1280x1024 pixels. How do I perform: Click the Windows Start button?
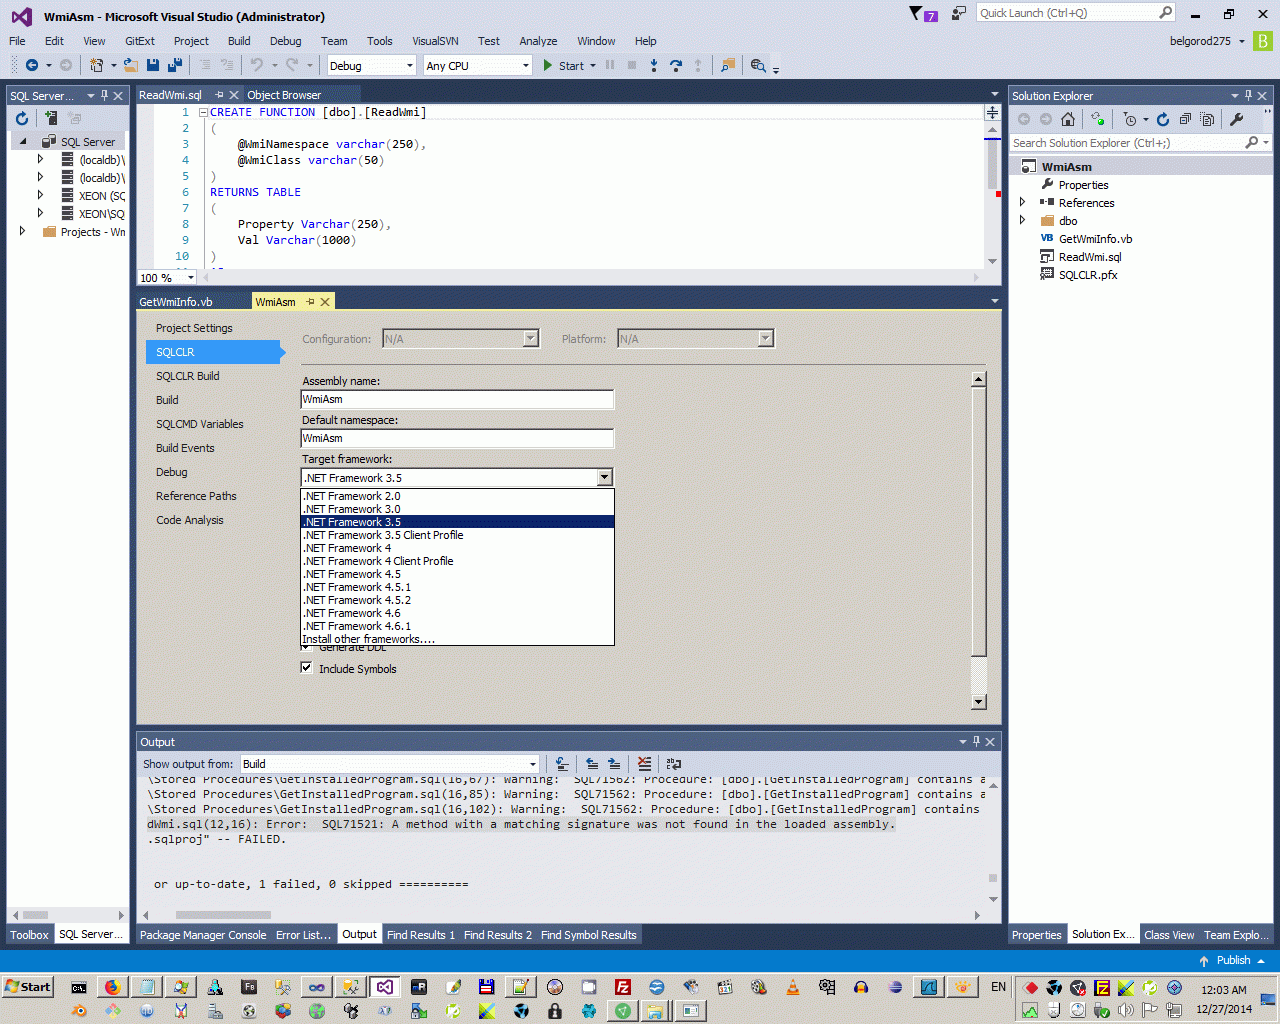28,986
